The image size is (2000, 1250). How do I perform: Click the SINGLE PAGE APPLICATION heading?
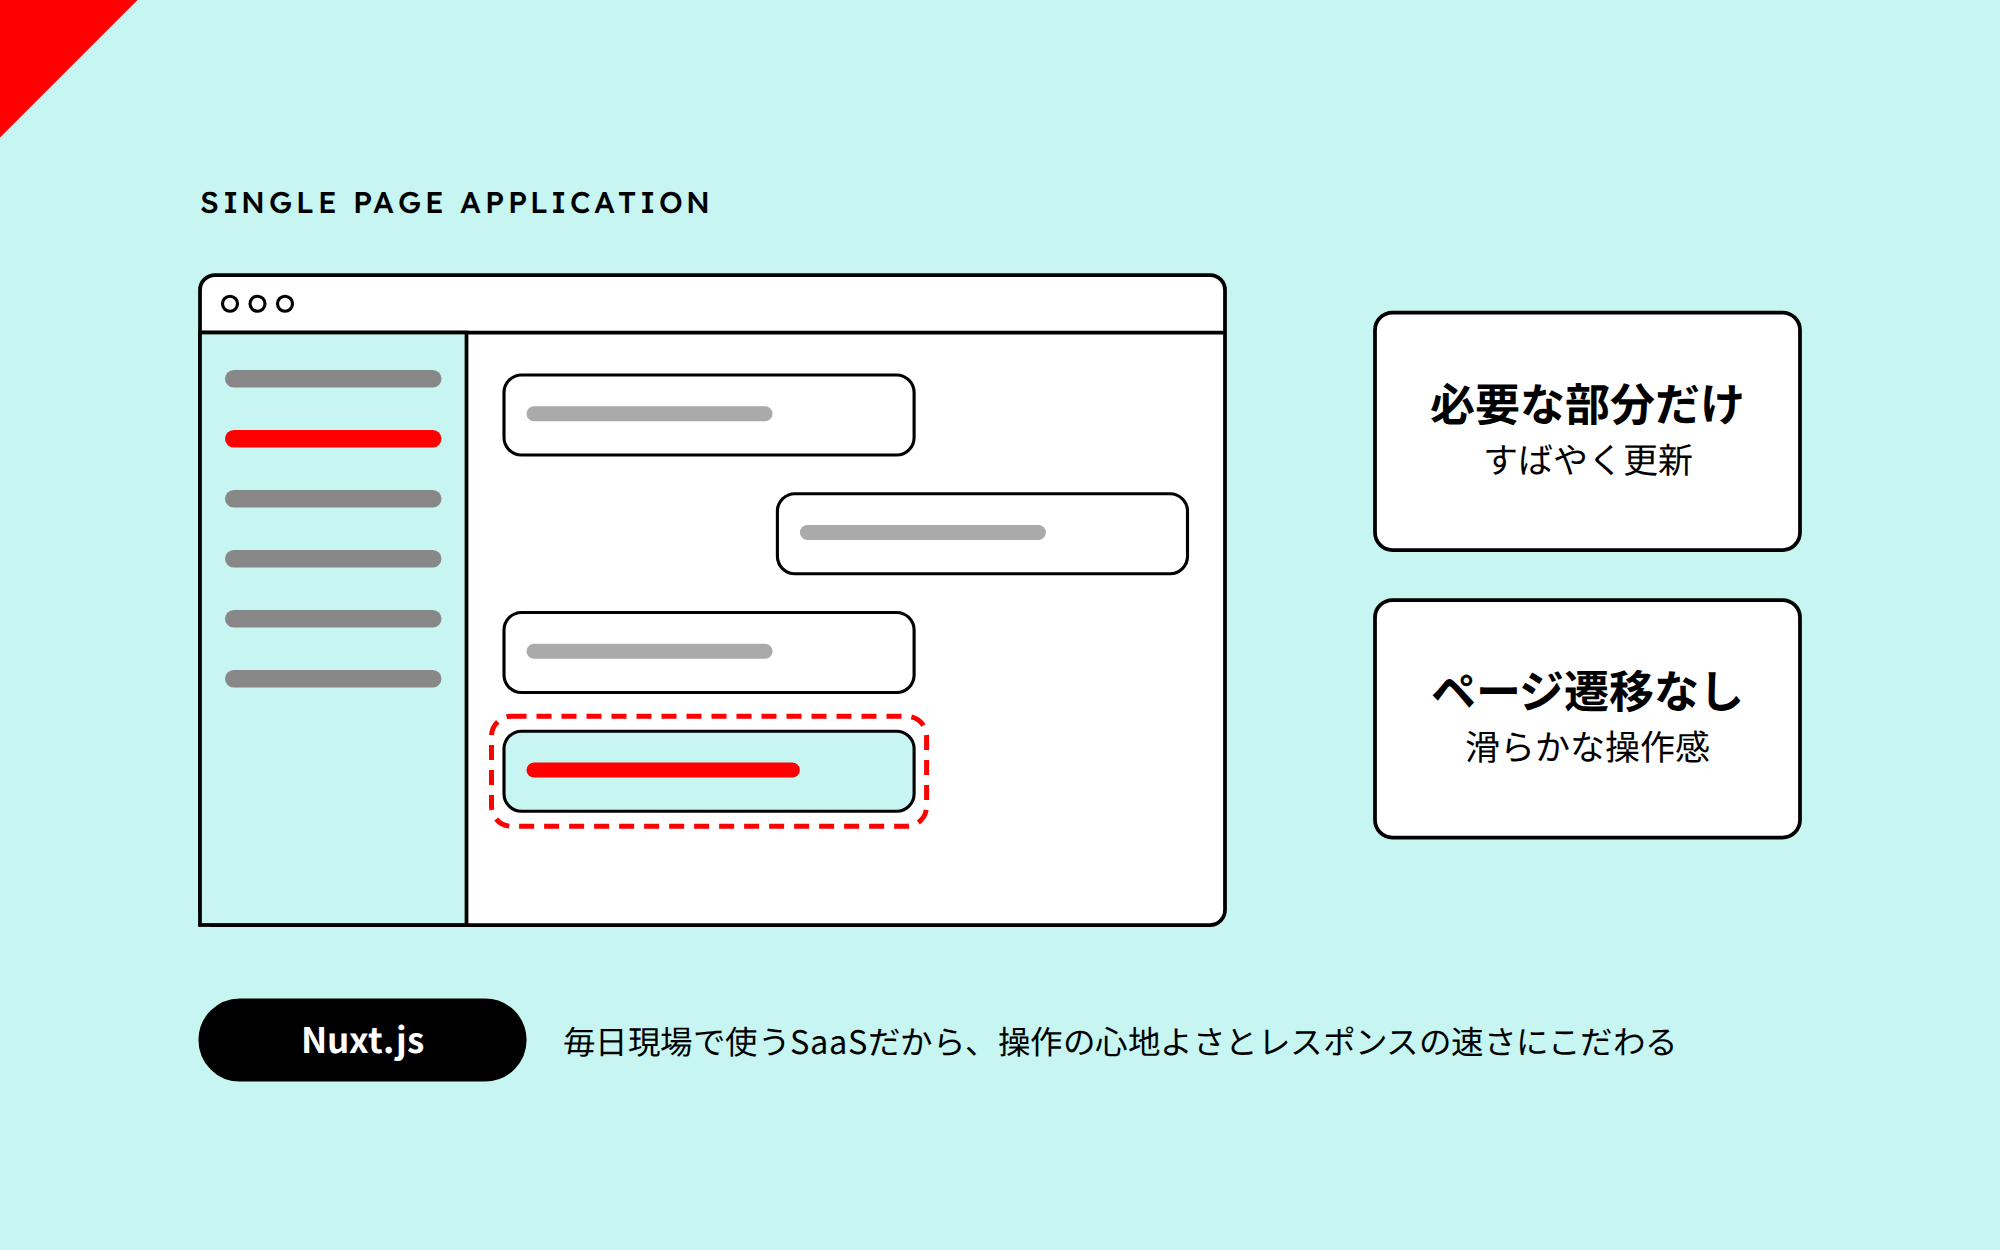[x=456, y=203]
